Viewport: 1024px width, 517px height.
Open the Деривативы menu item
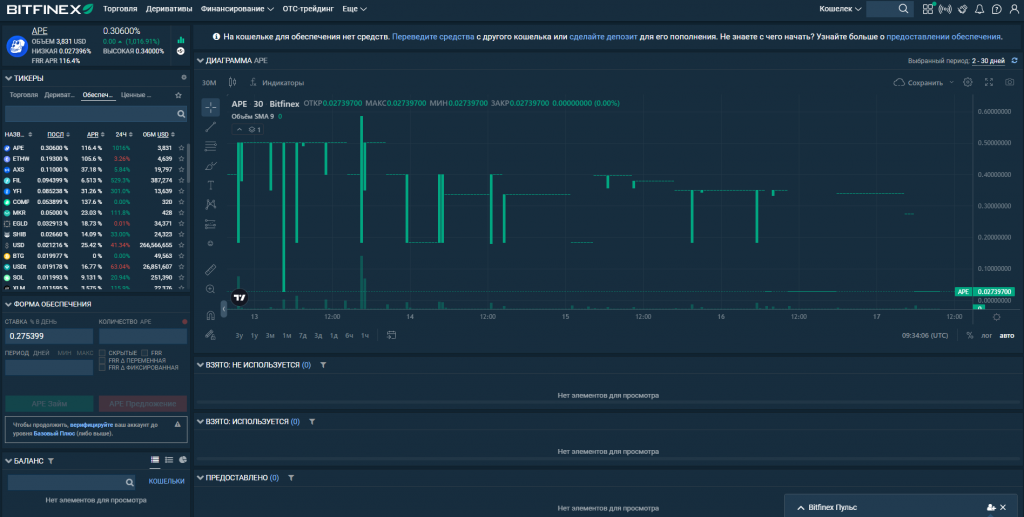(x=169, y=9)
